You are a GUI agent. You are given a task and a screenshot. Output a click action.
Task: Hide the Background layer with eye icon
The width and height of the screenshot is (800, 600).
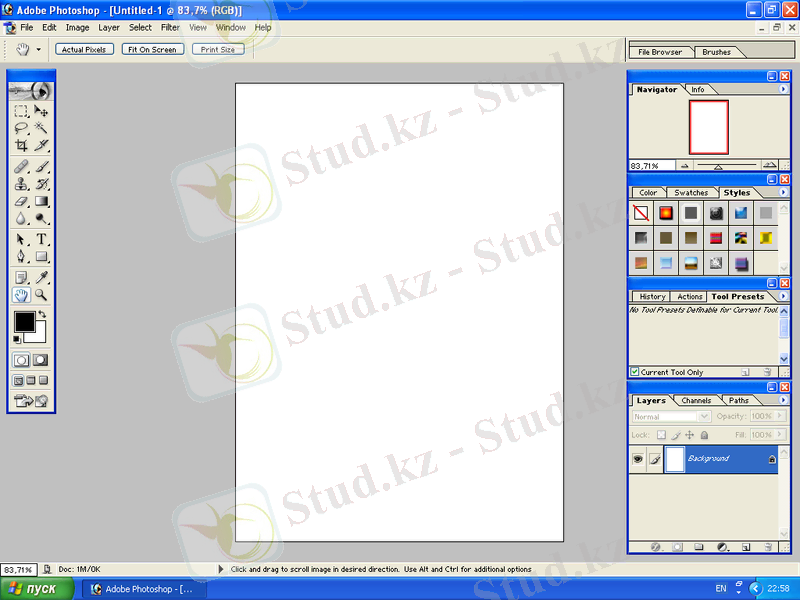(x=636, y=459)
